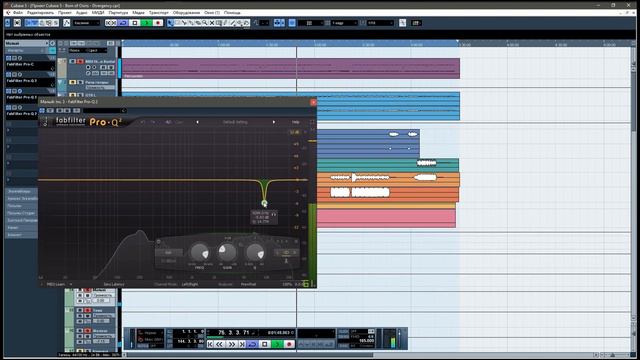Open the grid type dropdown
Image resolution: width=640 pixels, height=360 pixels.
pos(343,23)
